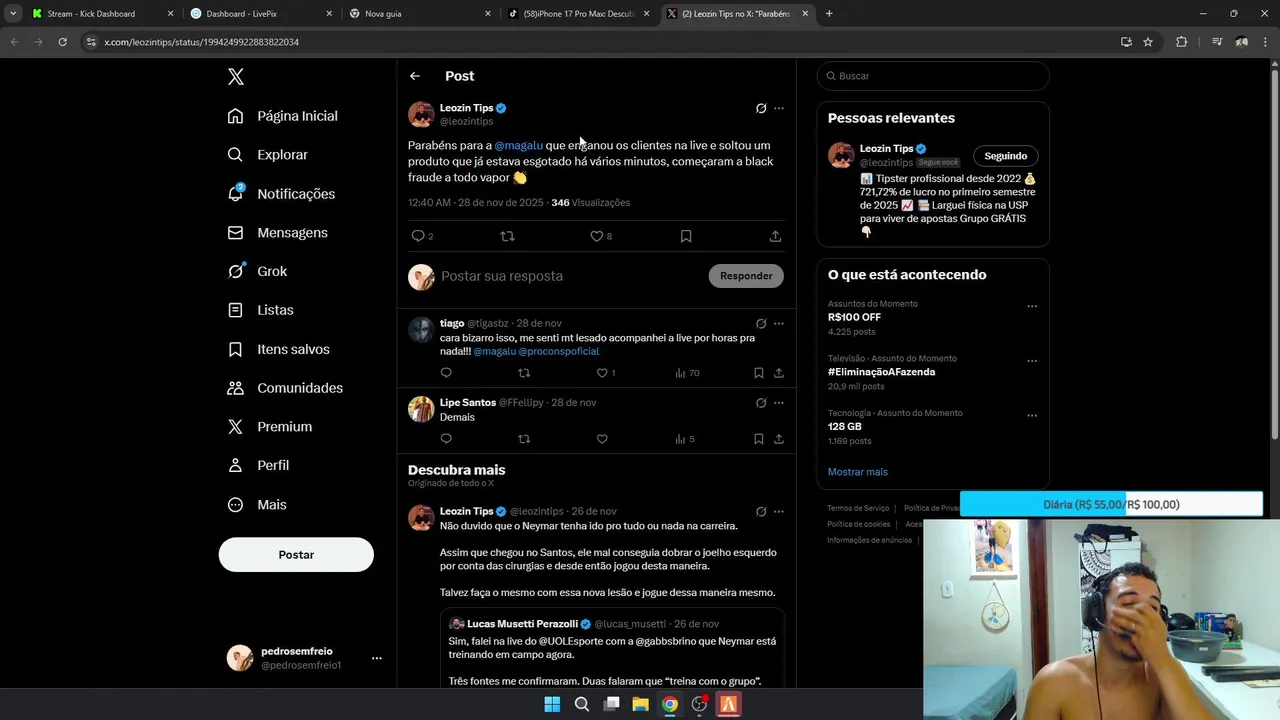This screenshot has height=720, width=1280.
Task: Click repost icon on the main post
Action: pos(507,236)
